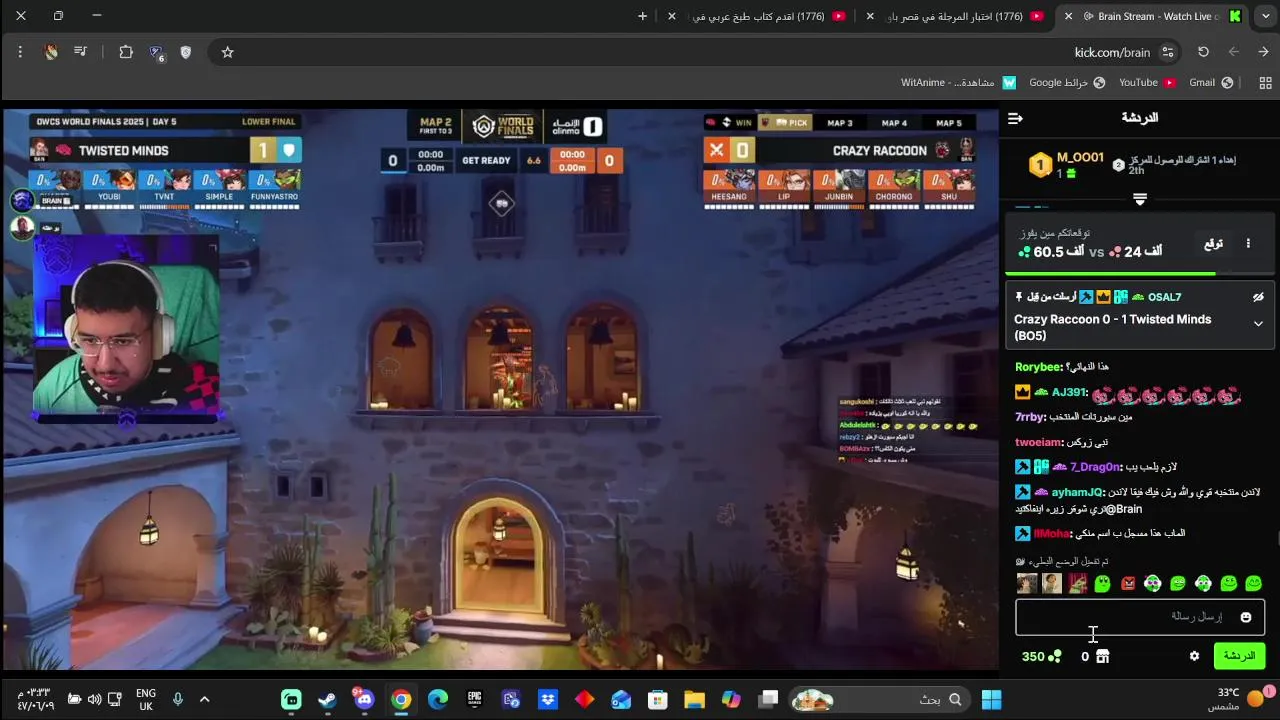The image size is (1280, 720).
Task: Open 7rrby's username in chat
Action: pos(1030,417)
